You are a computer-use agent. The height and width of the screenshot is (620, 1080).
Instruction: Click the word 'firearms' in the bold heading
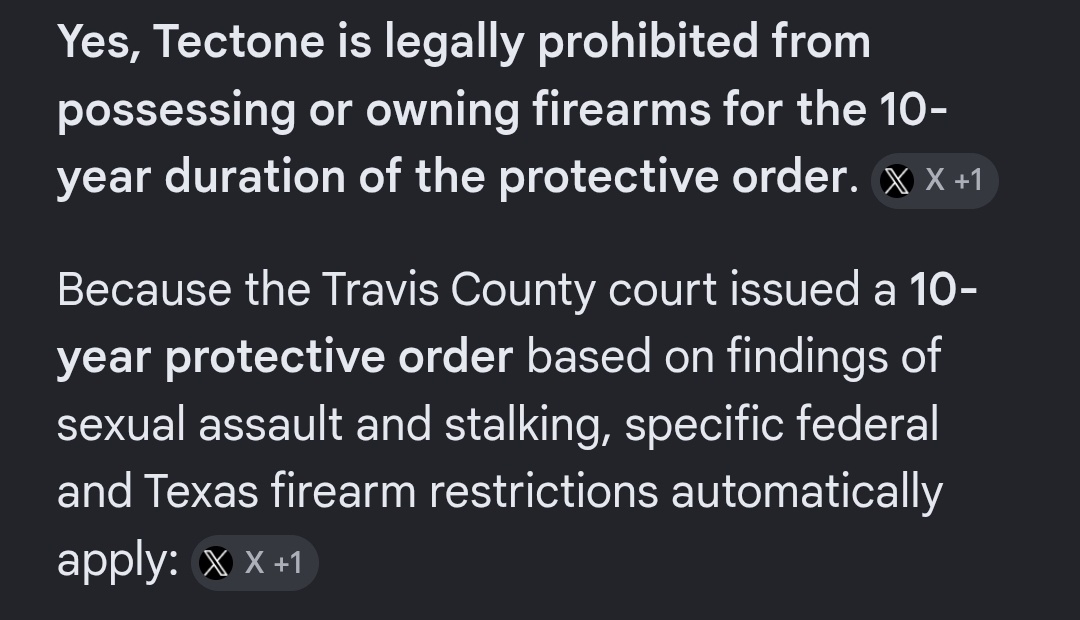point(621,110)
